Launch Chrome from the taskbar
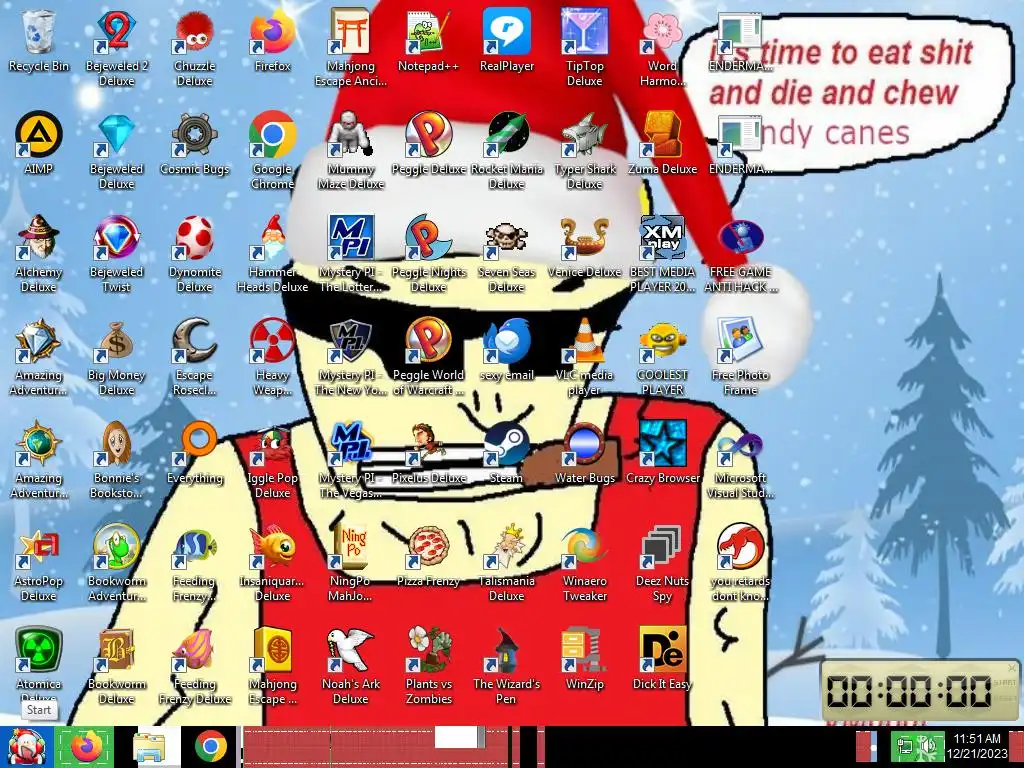This screenshot has height=768, width=1024. 210,746
